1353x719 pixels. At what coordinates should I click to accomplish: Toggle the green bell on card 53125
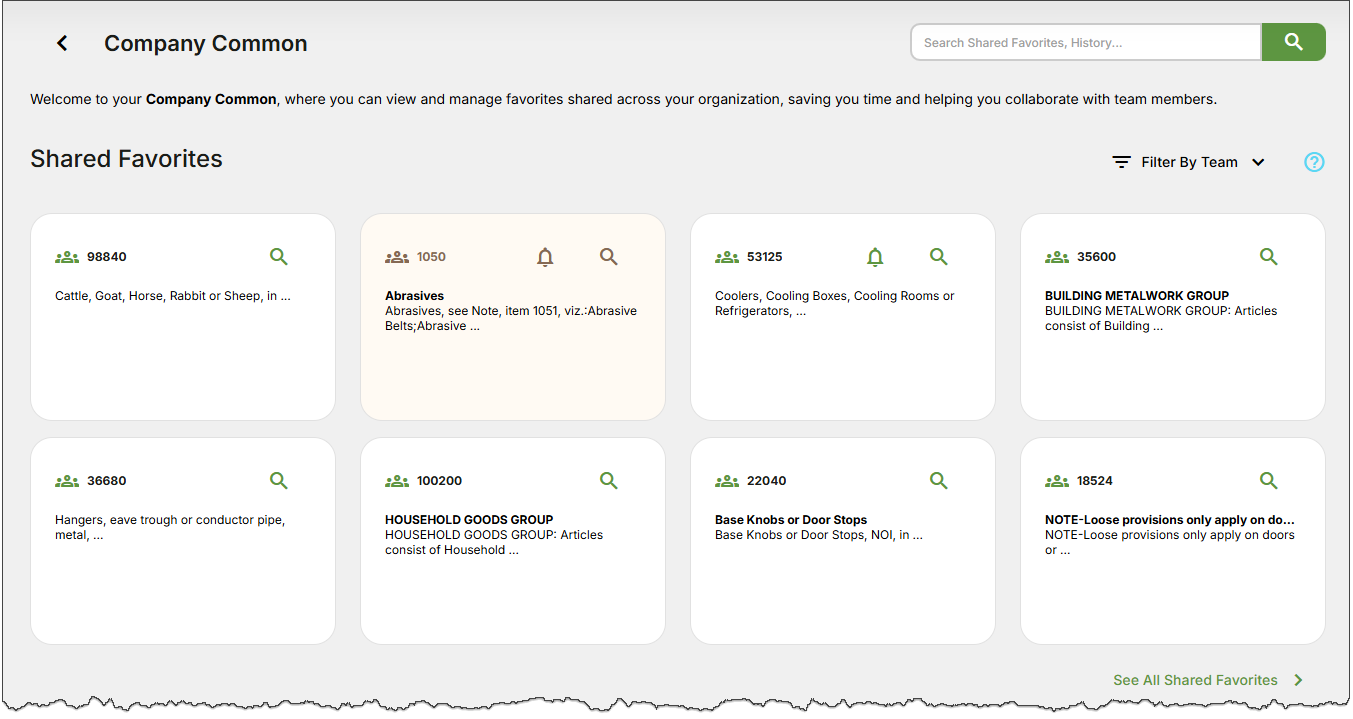(875, 257)
